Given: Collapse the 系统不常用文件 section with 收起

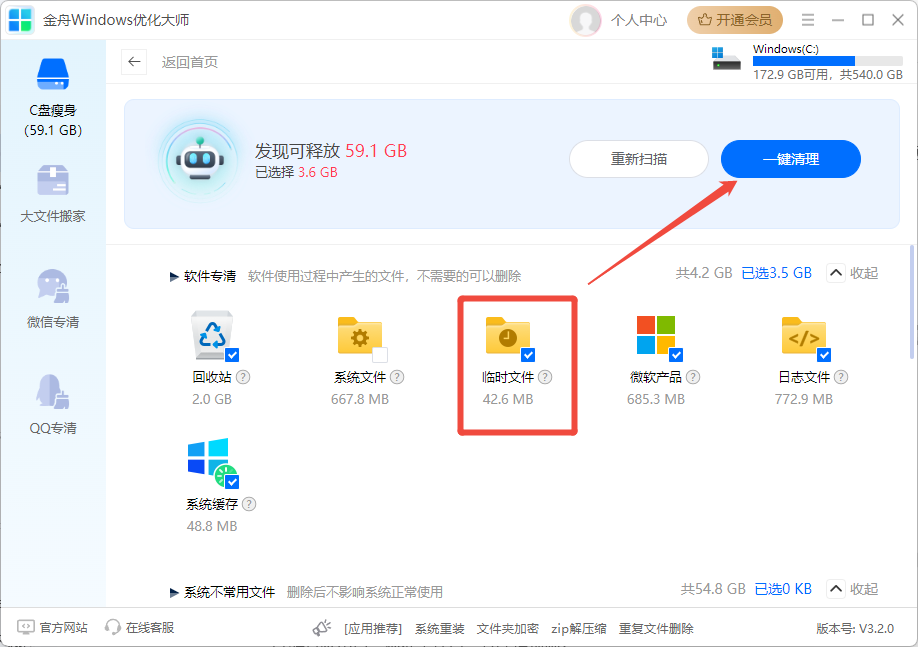Looking at the screenshot, I should click(x=852, y=589).
